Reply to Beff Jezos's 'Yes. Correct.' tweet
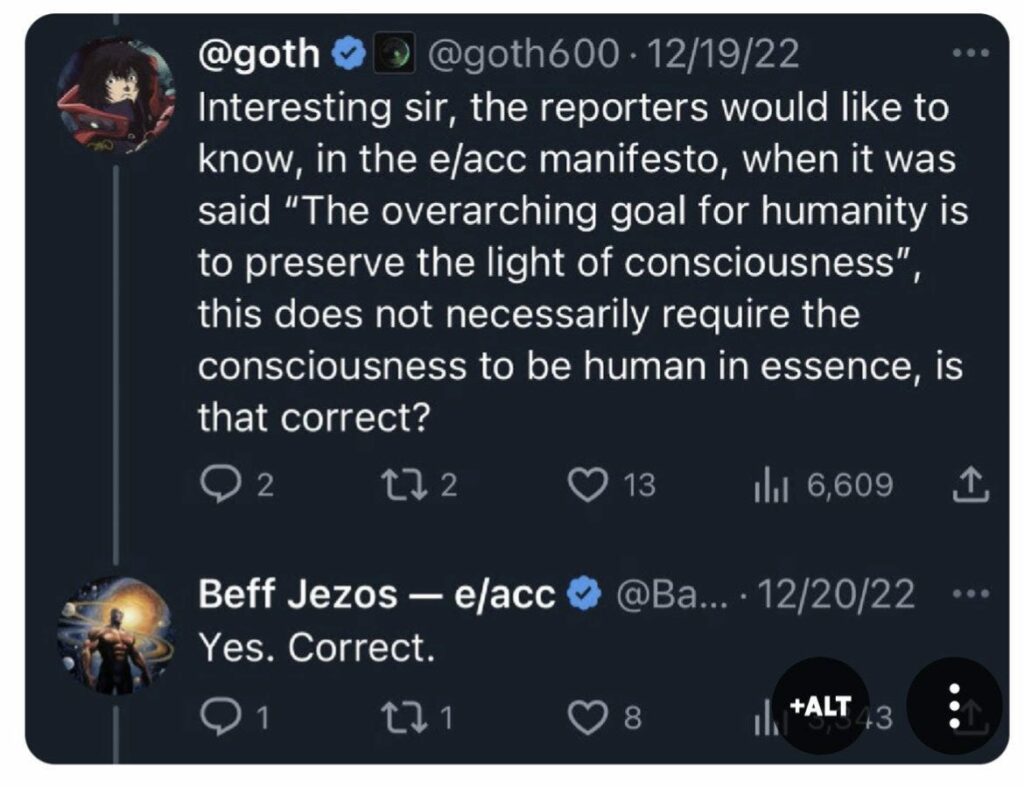 click(x=222, y=712)
